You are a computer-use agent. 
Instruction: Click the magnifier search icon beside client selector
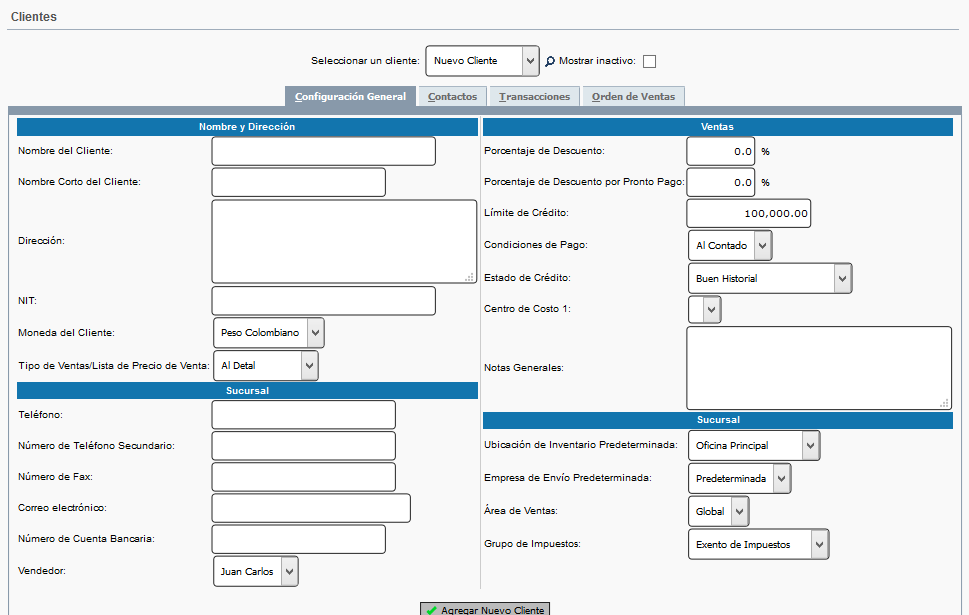tap(549, 61)
